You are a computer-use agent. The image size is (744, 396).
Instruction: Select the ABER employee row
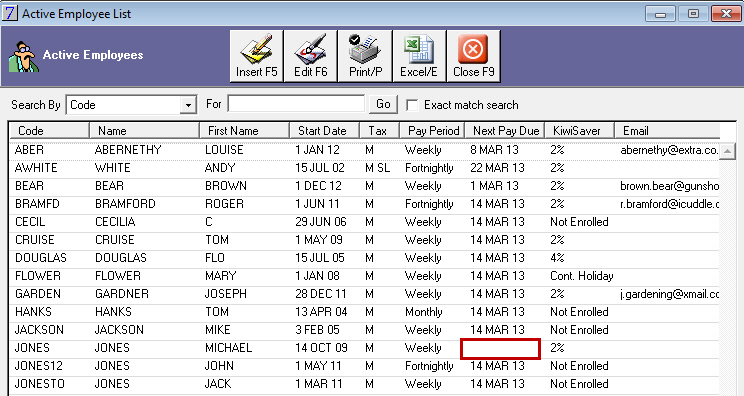[x=364, y=150]
